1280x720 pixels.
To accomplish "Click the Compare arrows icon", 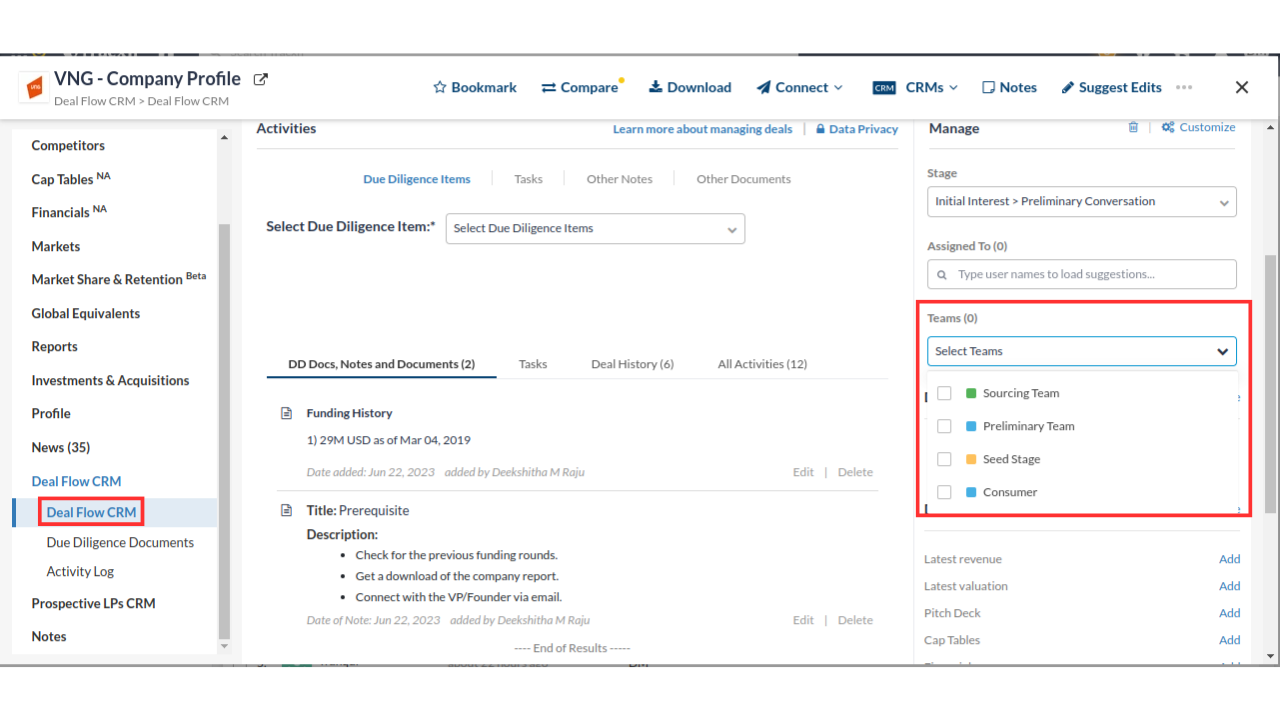I will coord(548,88).
